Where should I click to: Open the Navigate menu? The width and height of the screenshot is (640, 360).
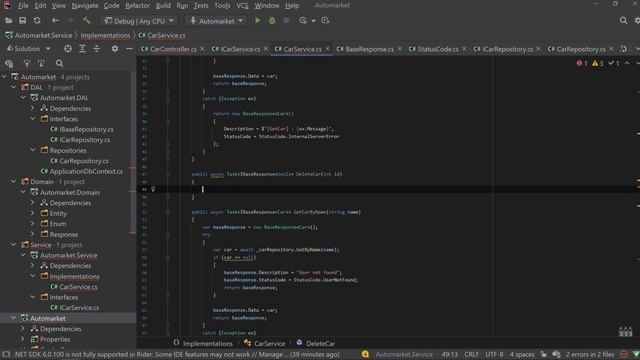click(85, 6)
